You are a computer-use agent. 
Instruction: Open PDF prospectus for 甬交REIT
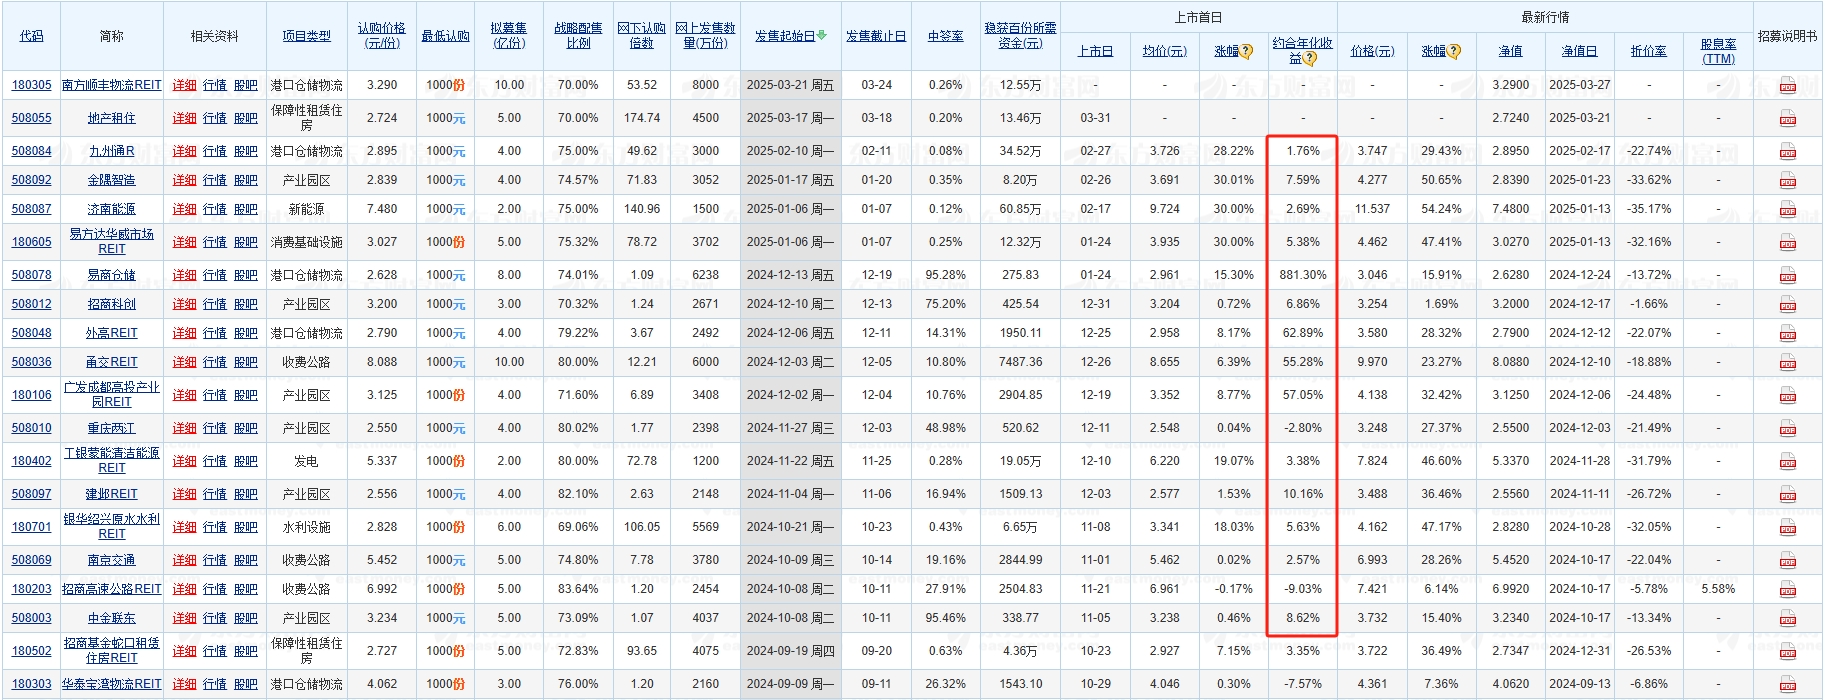(x=1787, y=362)
